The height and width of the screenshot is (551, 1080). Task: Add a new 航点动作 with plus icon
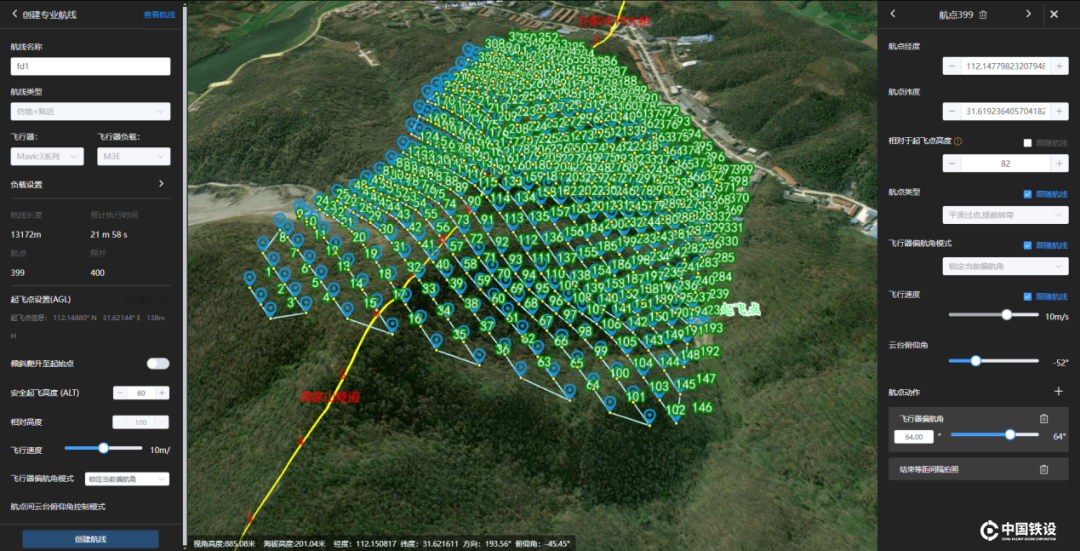[x=1059, y=391]
